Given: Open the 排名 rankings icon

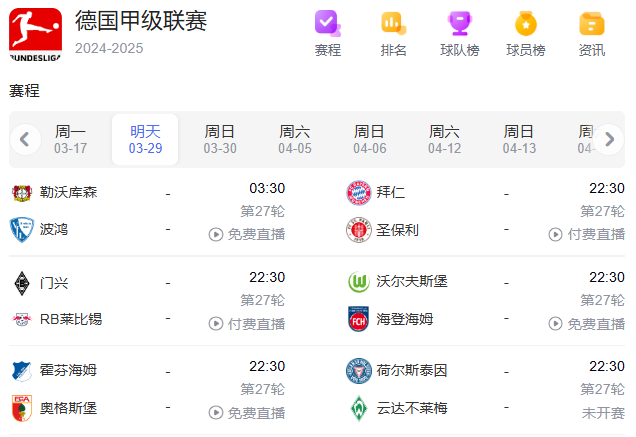Looking at the screenshot, I should click(393, 24).
